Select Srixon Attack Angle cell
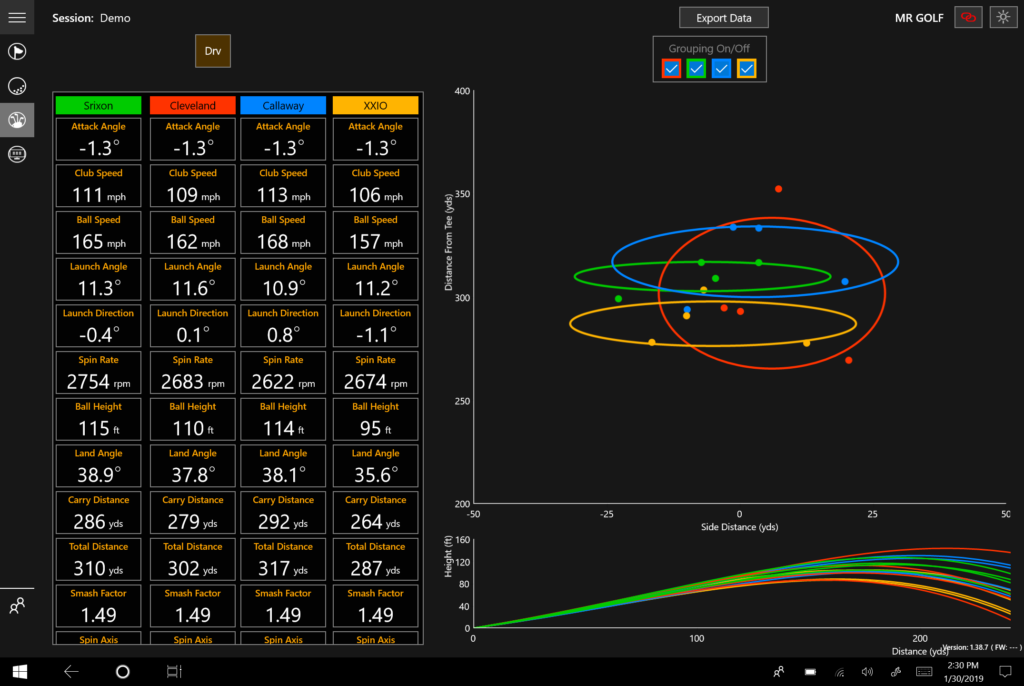The height and width of the screenshot is (686, 1024). [99, 139]
